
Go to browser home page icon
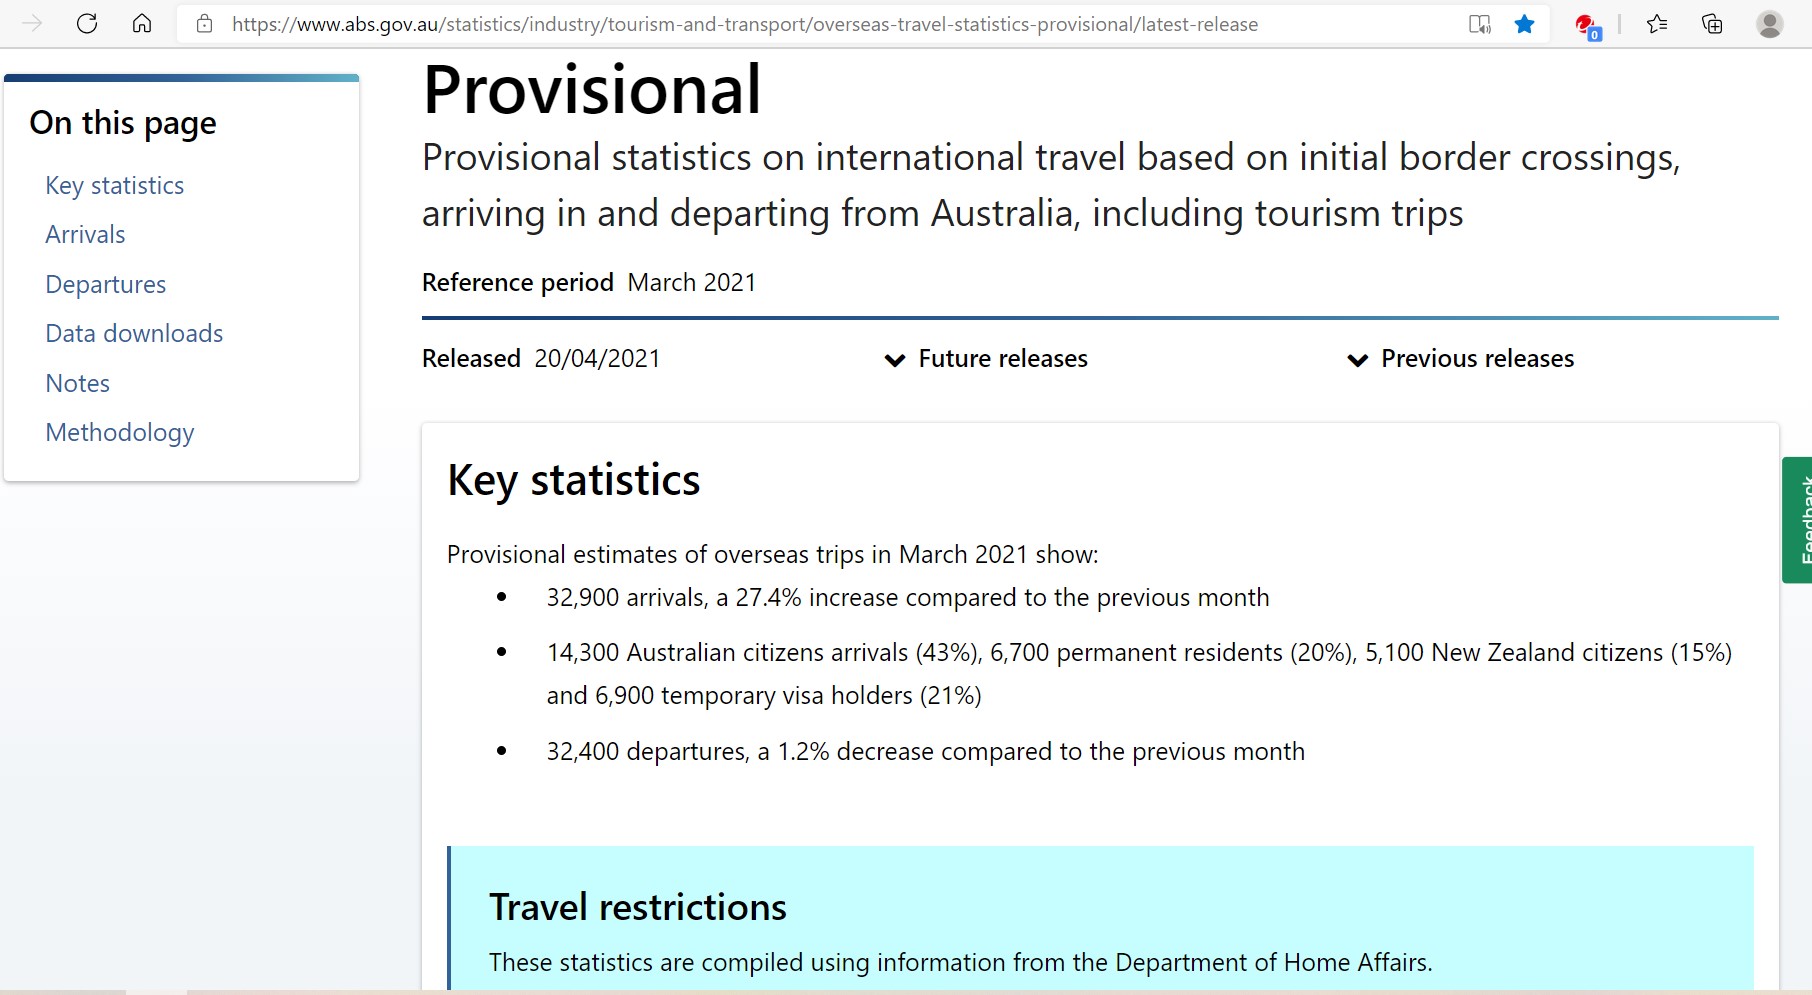click(x=142, y=24)
